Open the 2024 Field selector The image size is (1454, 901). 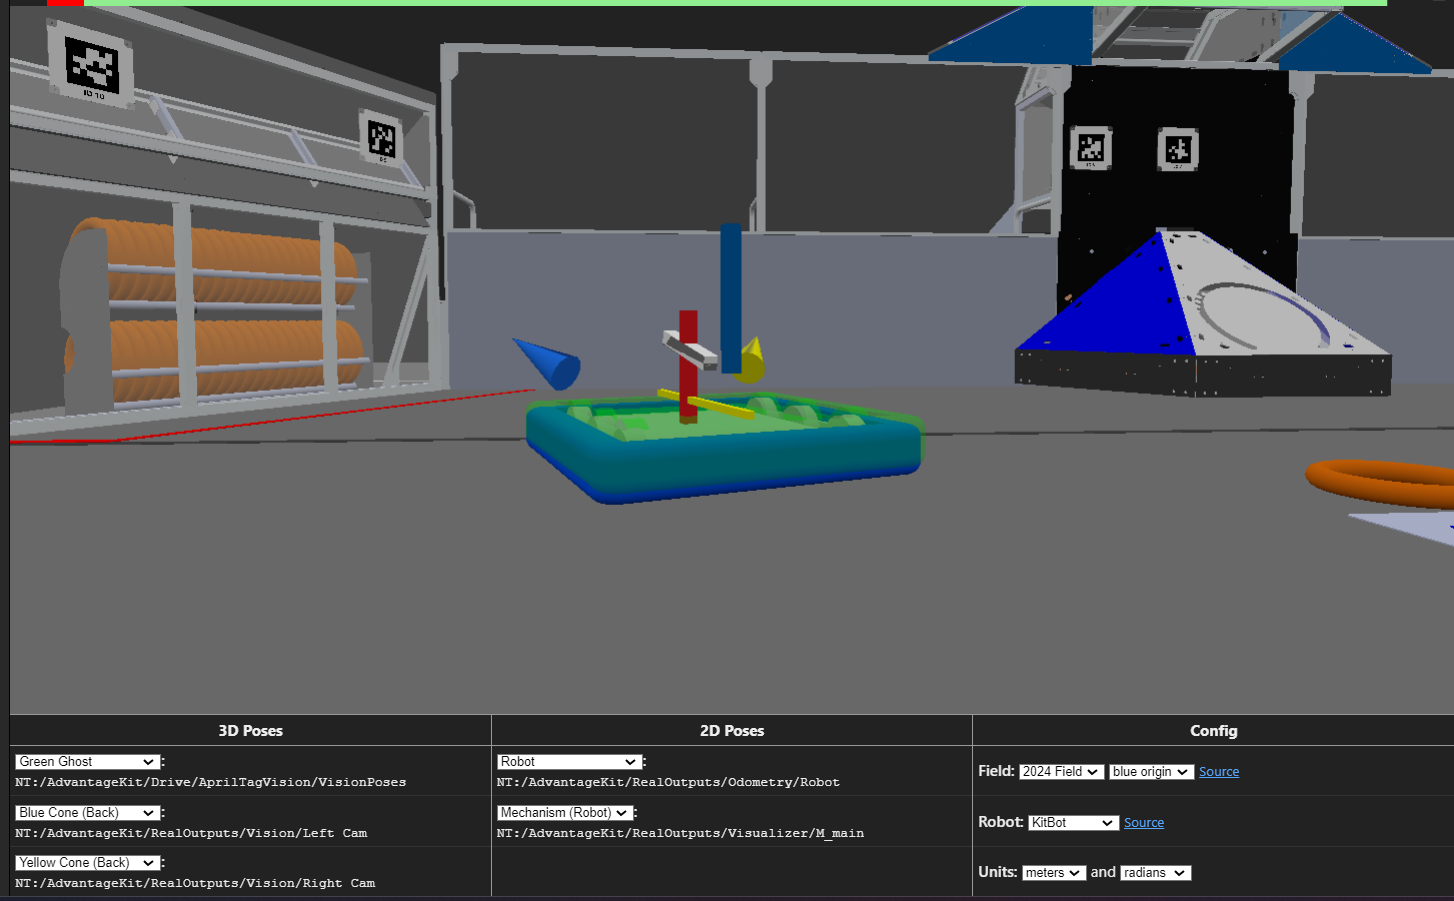[x=1061, y=771]
